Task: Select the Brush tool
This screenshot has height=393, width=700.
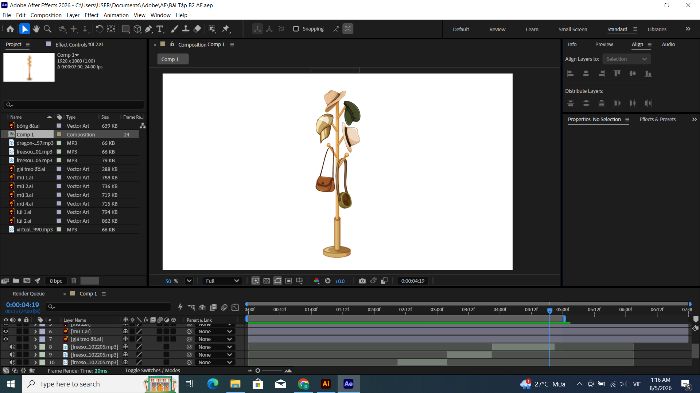Action: click(175, 29)
